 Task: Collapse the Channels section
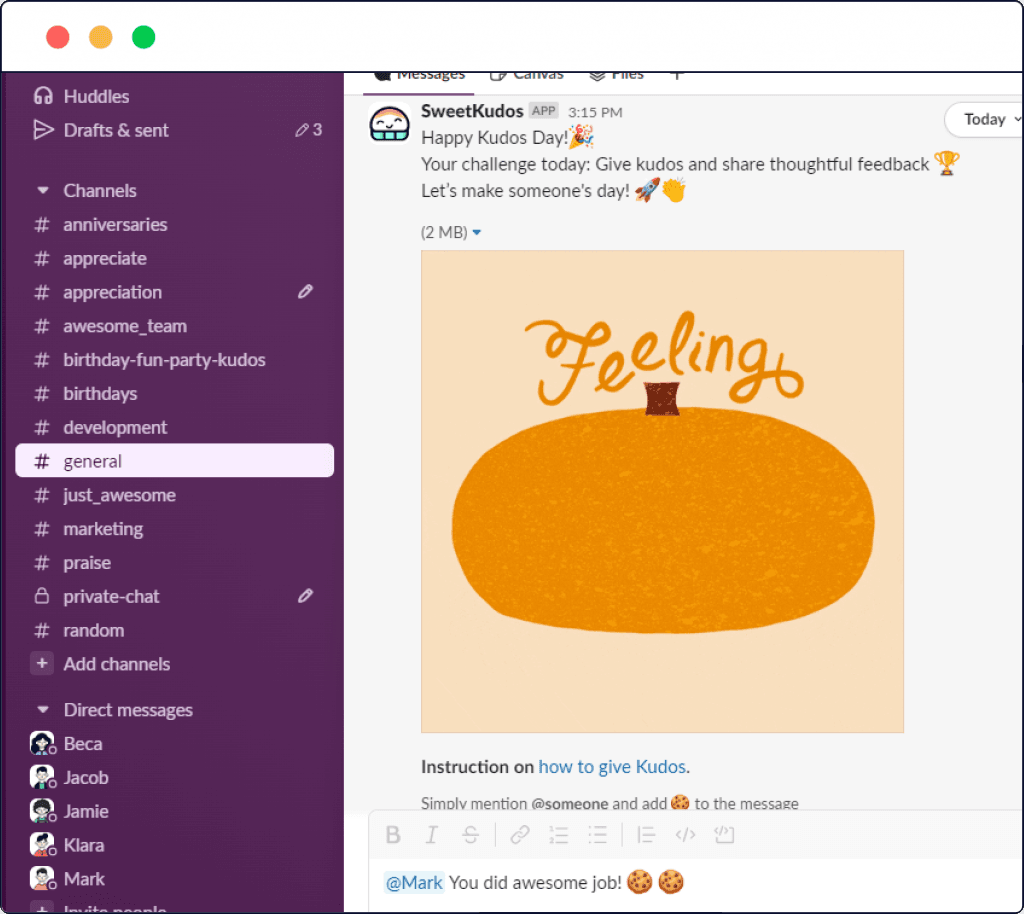[42, 191]
